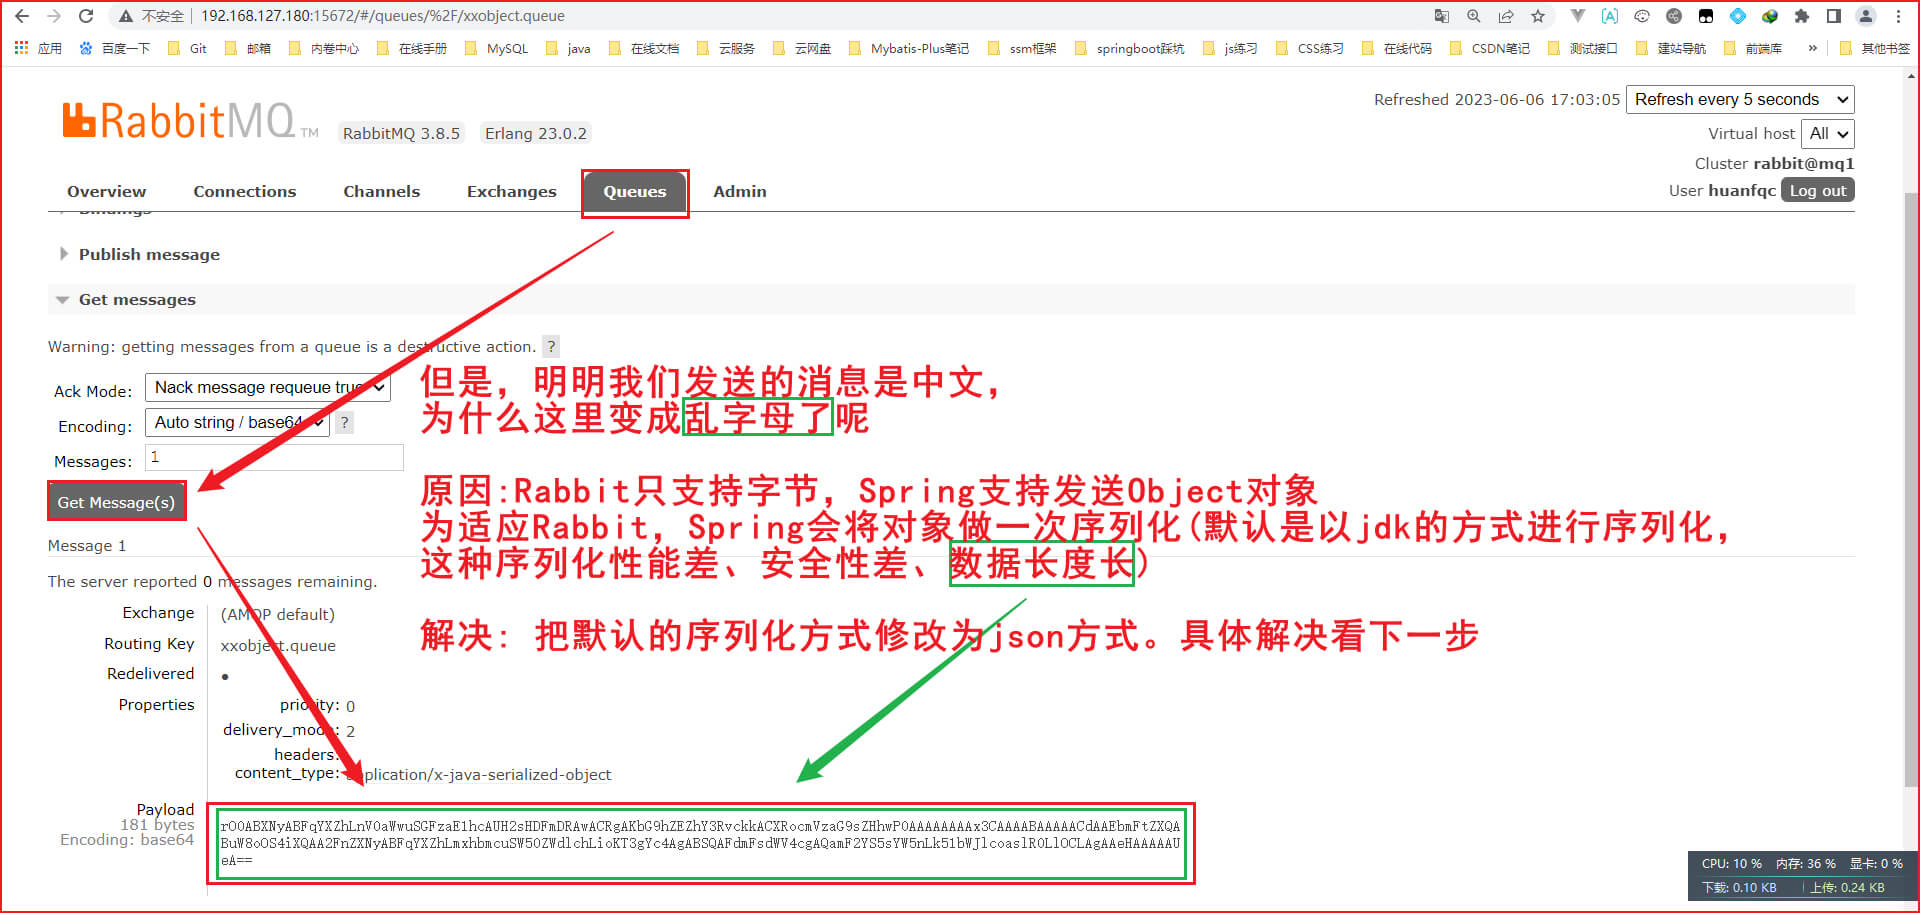Bookmark this page with the star icon
This screenshot has width=1920, height=913.
[x=1538, y=16]
